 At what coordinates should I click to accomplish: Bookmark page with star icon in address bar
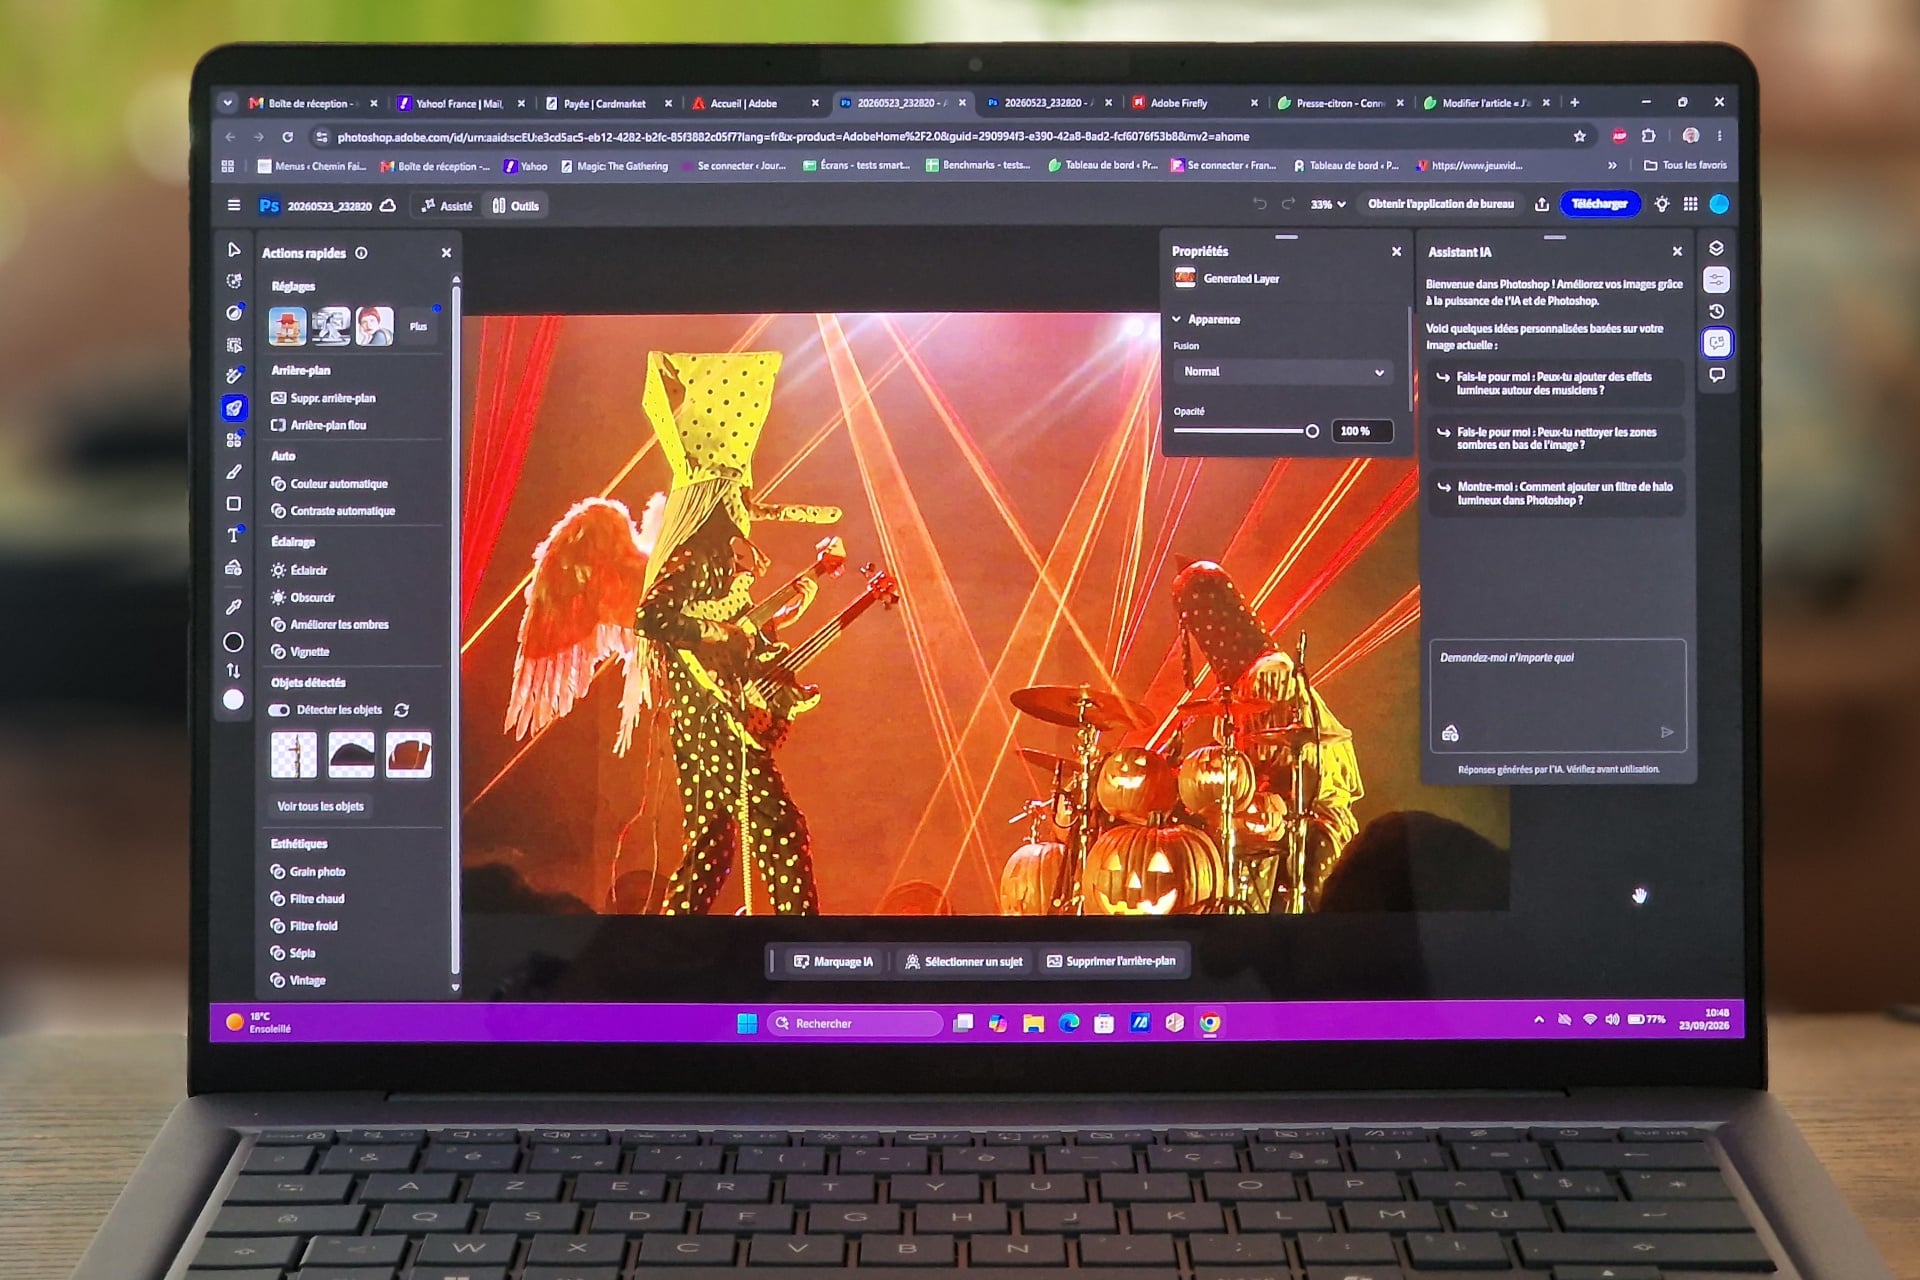[x=1580, y=136]
